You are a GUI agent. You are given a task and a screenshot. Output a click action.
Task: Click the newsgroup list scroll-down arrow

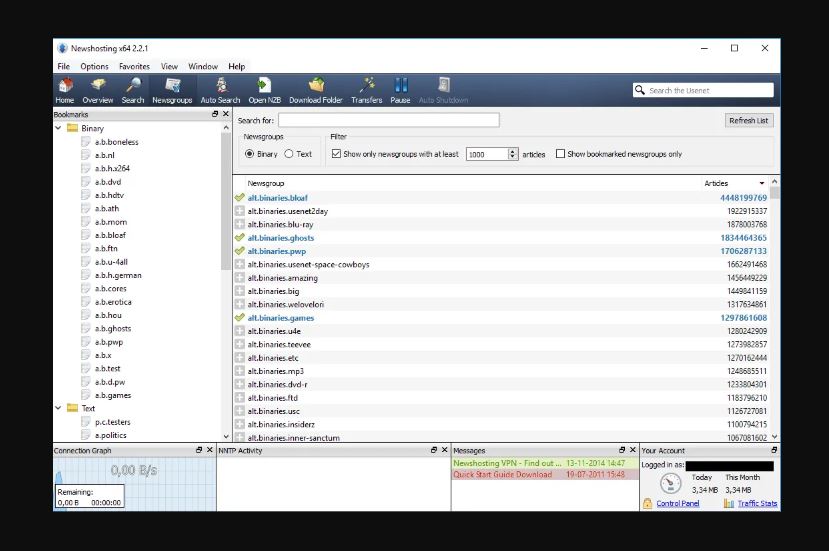click(775, 437)
